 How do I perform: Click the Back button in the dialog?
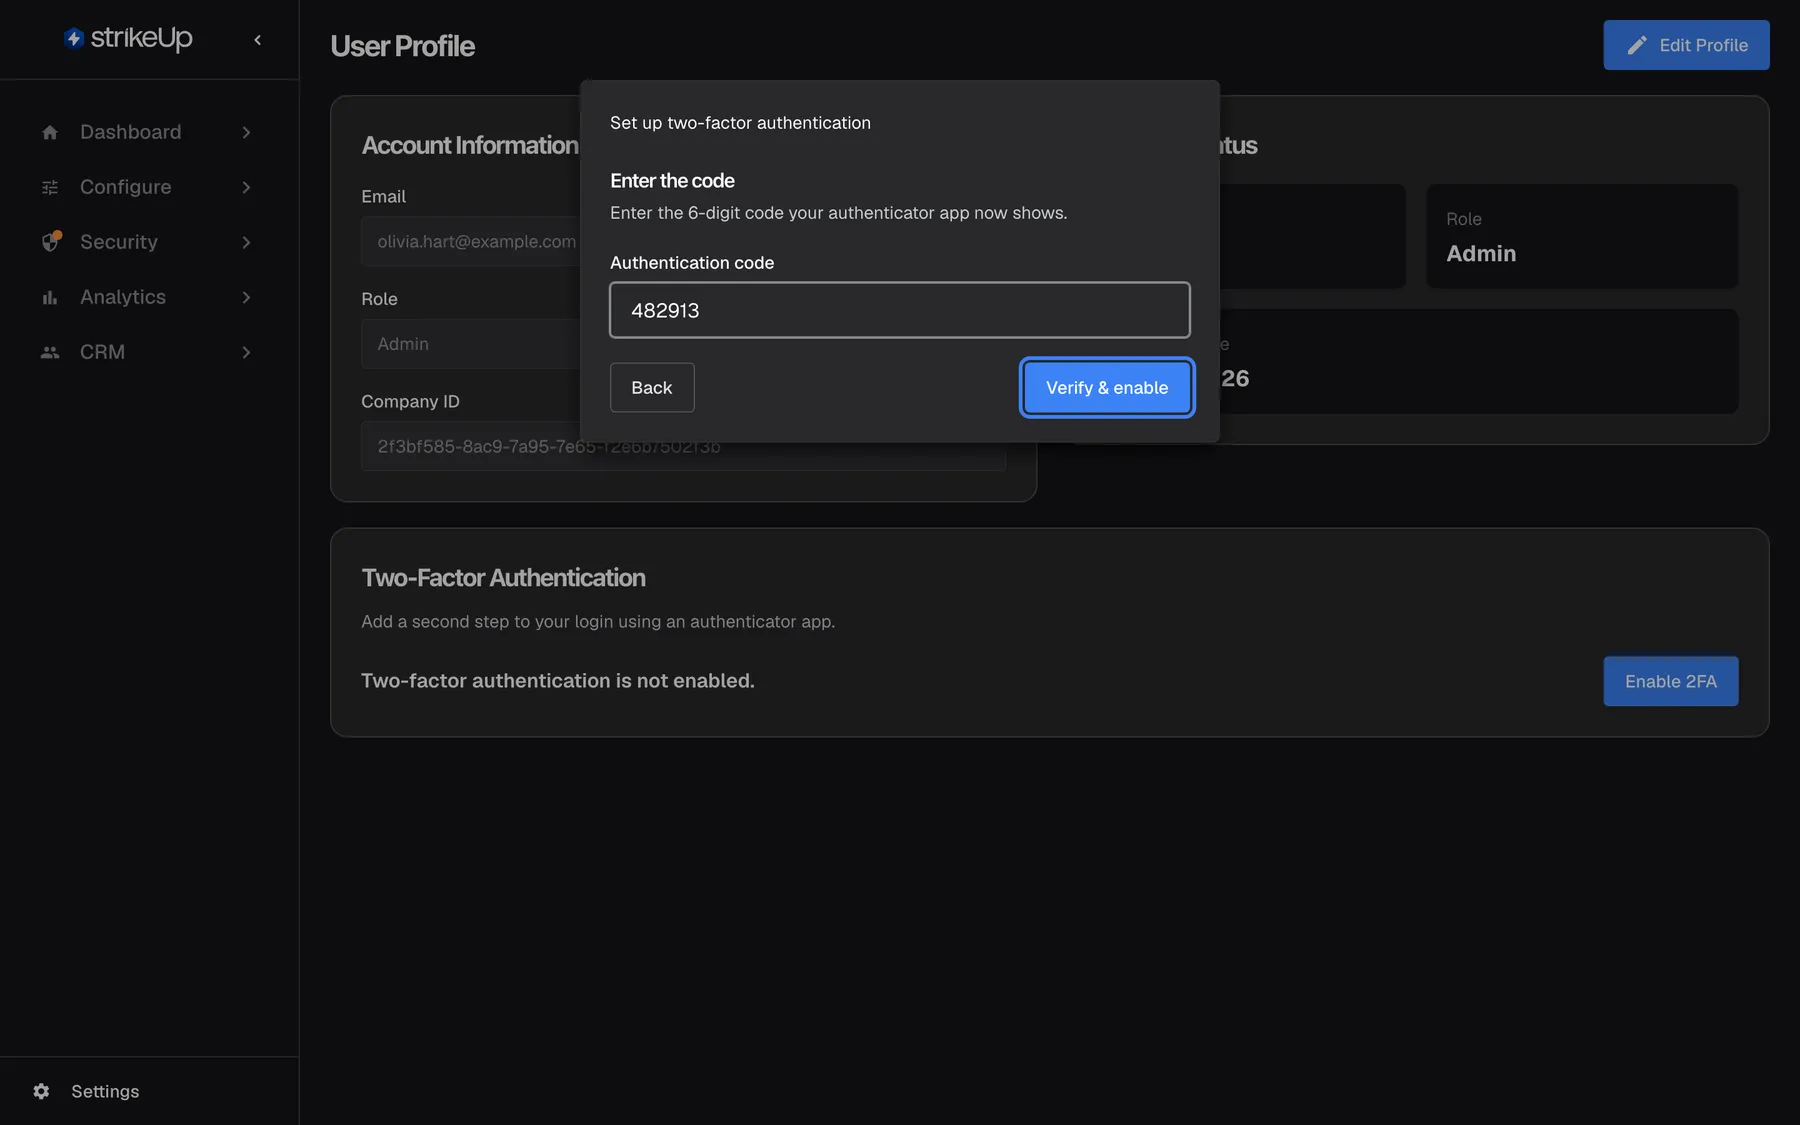tap(652, 387)
